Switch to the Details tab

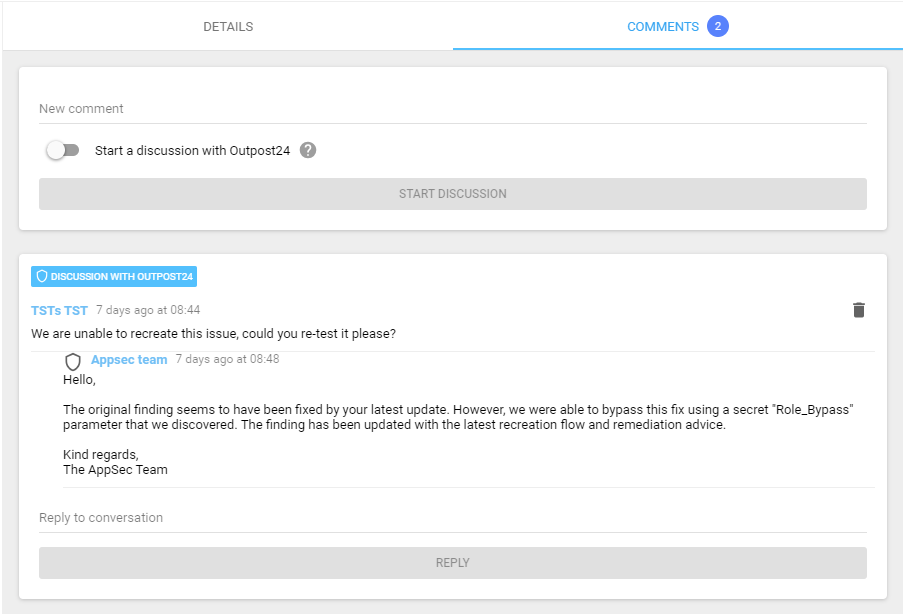tap(228, 27)
